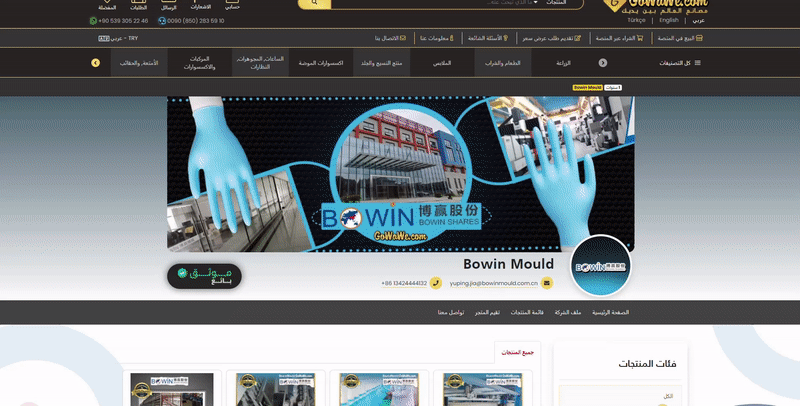Expand all categories (كل التصنيفات) menu

point(680,63)
